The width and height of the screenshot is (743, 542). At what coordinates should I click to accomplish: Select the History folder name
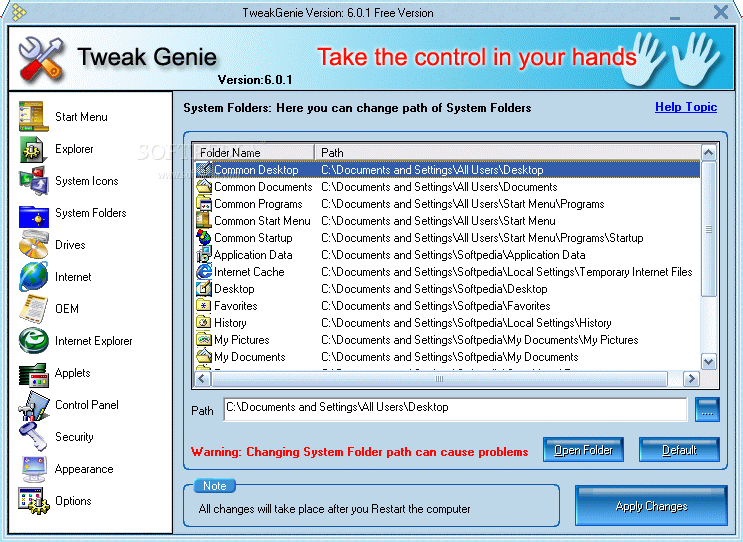click(230, 323)
